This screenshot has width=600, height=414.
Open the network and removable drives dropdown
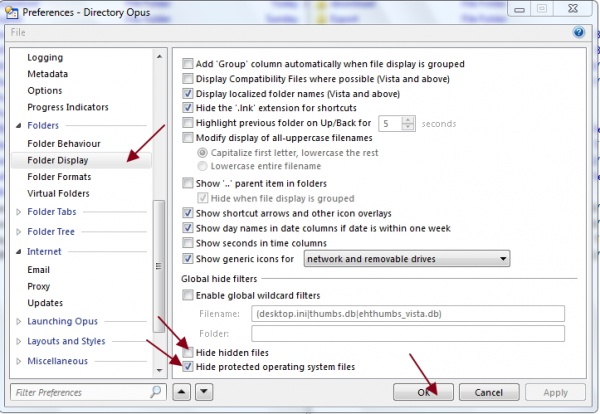pos(407,259)
